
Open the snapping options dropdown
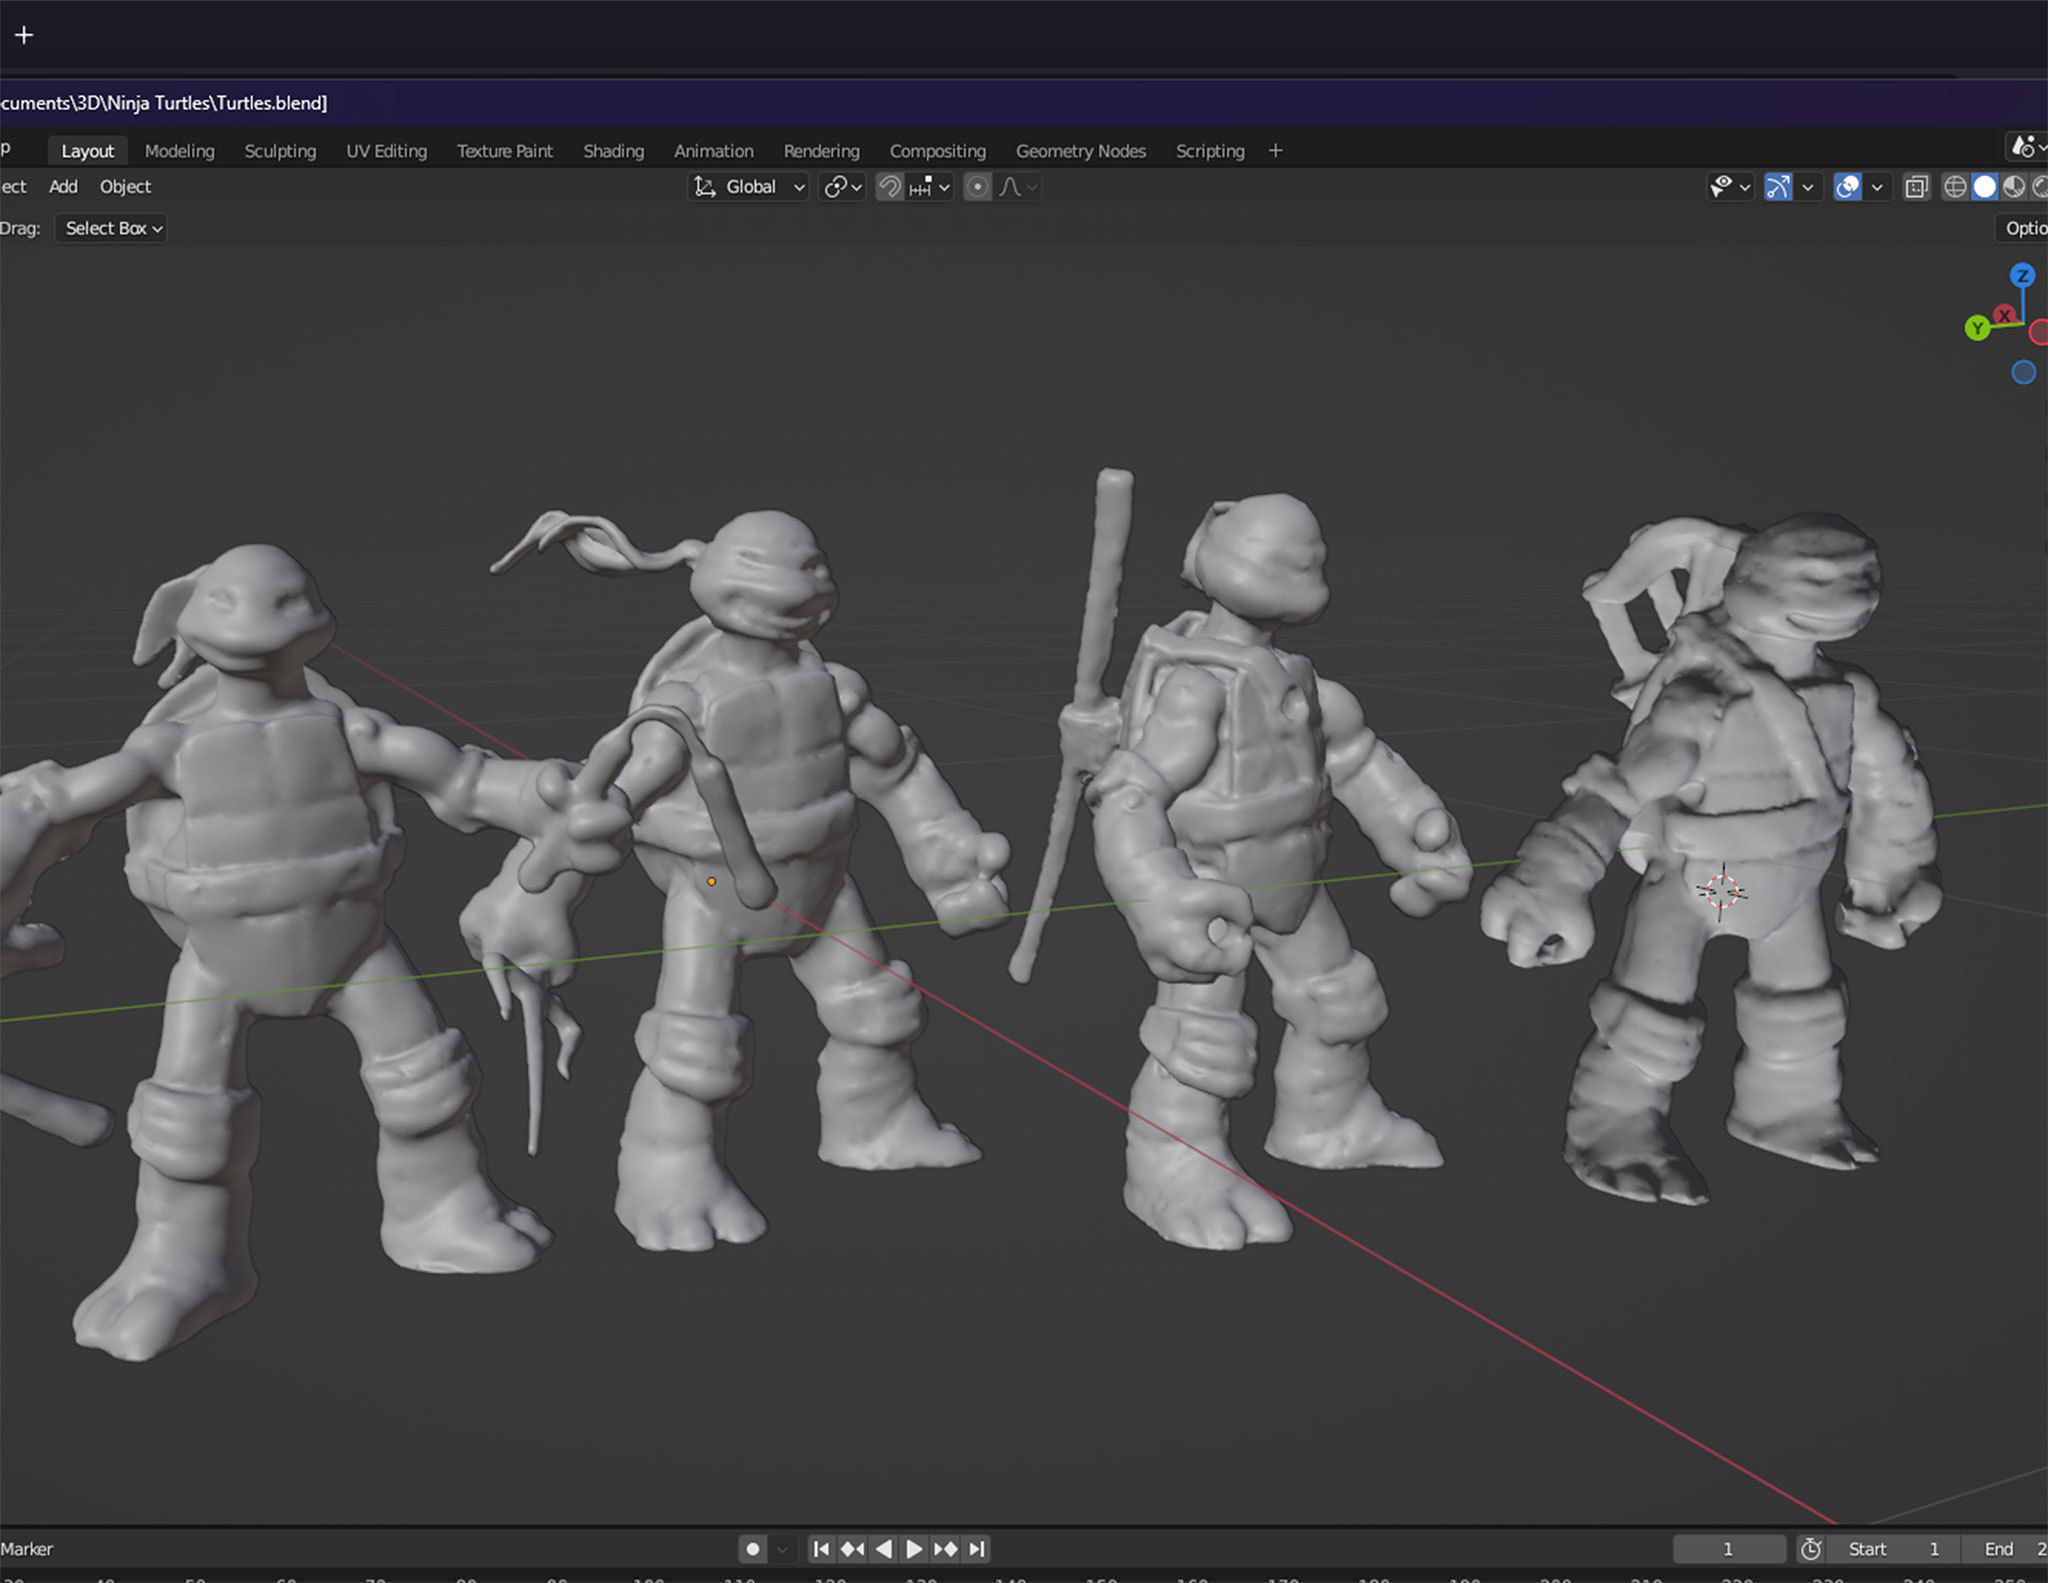[x=944, y=187]
